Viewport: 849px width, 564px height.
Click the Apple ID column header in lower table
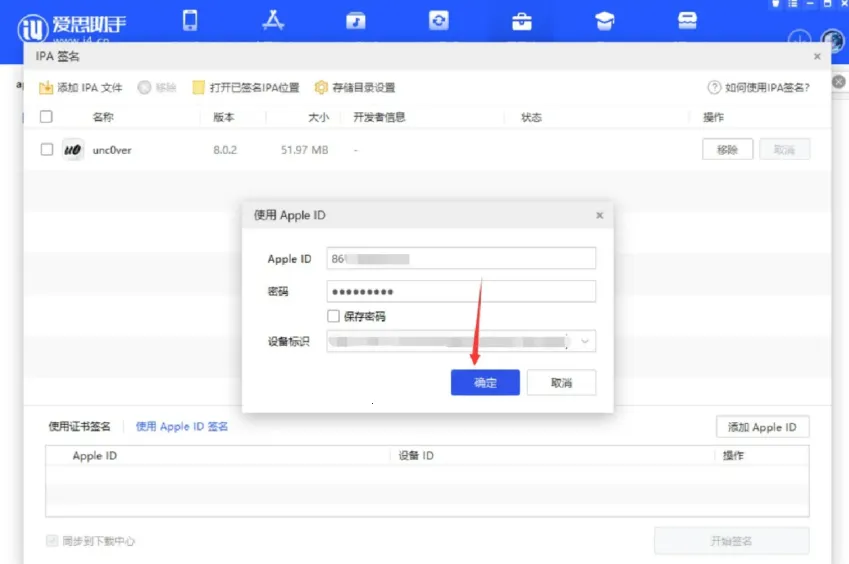[95, 456]
